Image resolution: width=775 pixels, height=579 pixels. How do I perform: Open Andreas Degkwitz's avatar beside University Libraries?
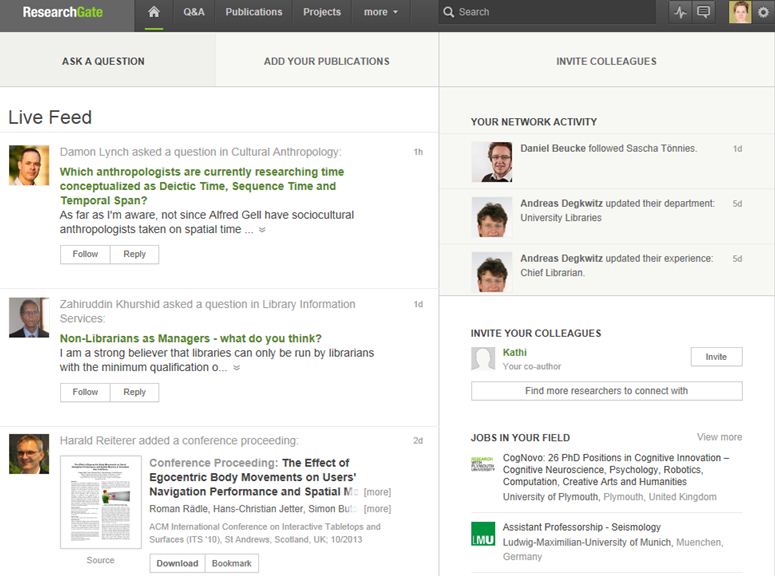492,217
